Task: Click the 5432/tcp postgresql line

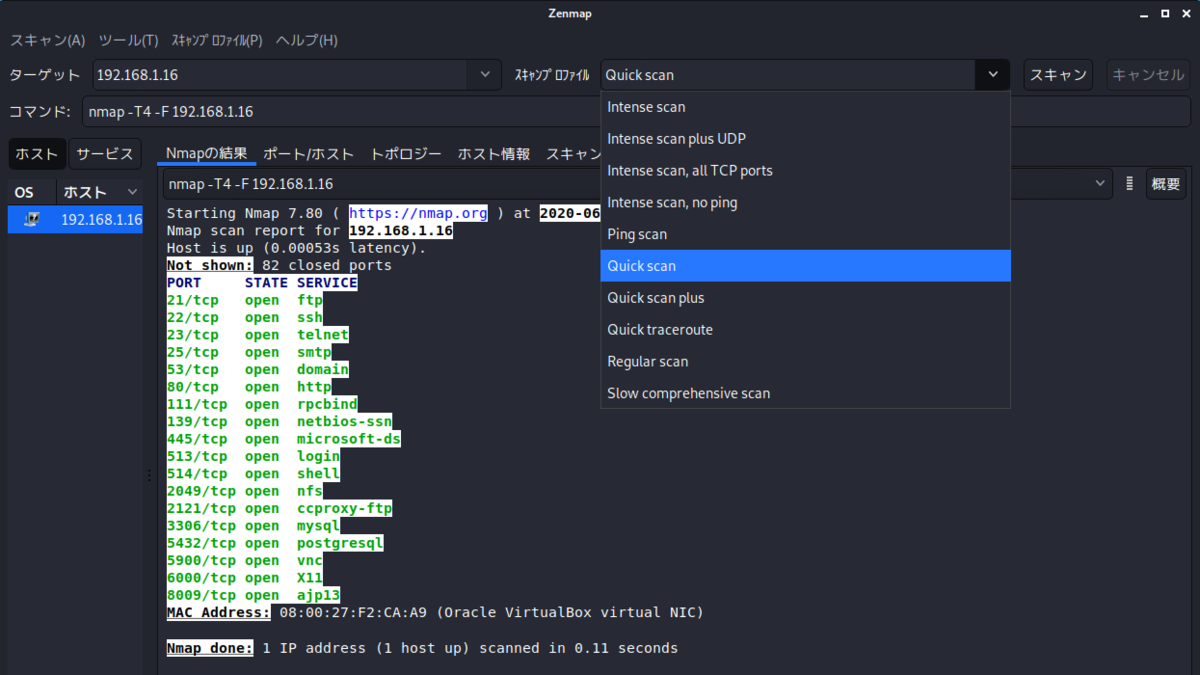Action: (275, 543)
